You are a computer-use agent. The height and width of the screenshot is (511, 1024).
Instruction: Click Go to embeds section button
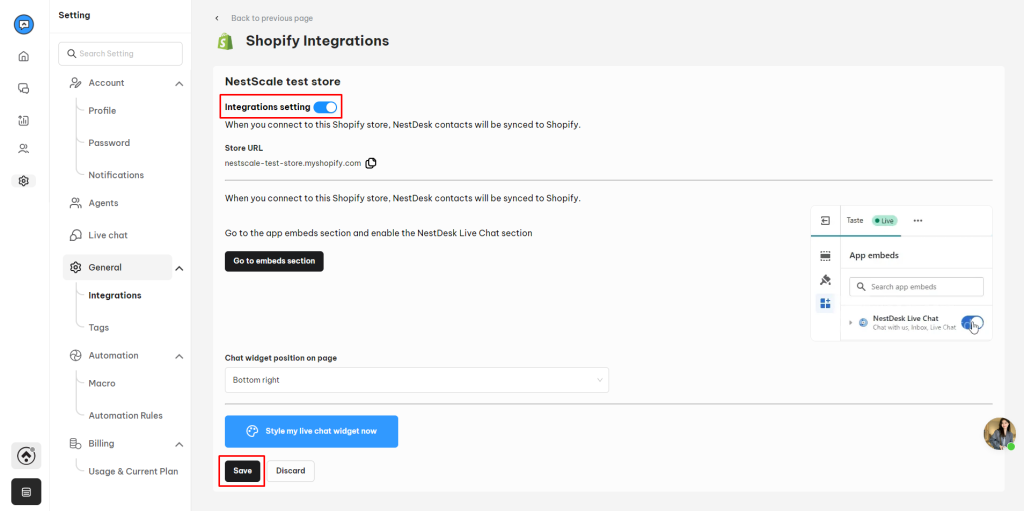pyautogui.click(x=274, y=261)
